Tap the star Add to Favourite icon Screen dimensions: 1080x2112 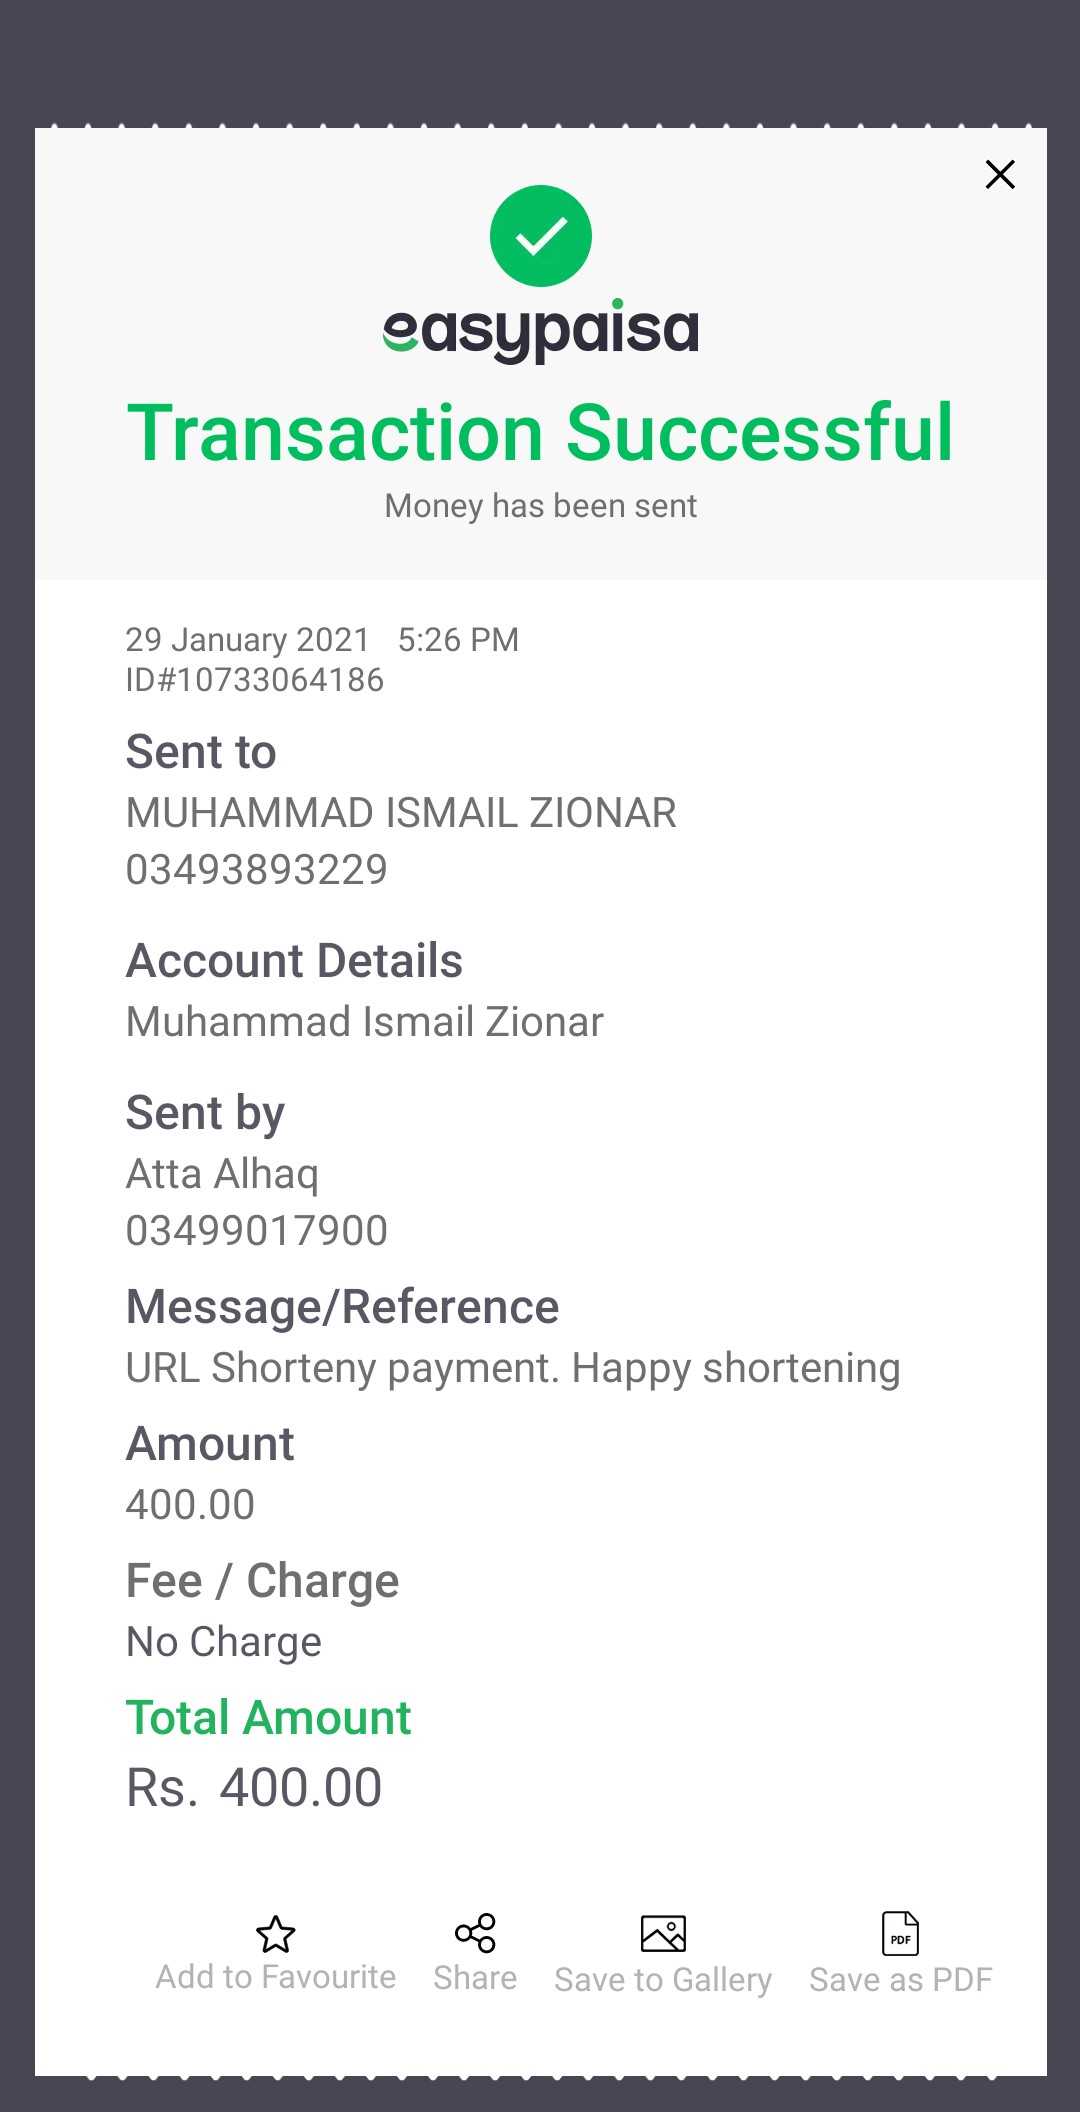tap(276, 1934)
